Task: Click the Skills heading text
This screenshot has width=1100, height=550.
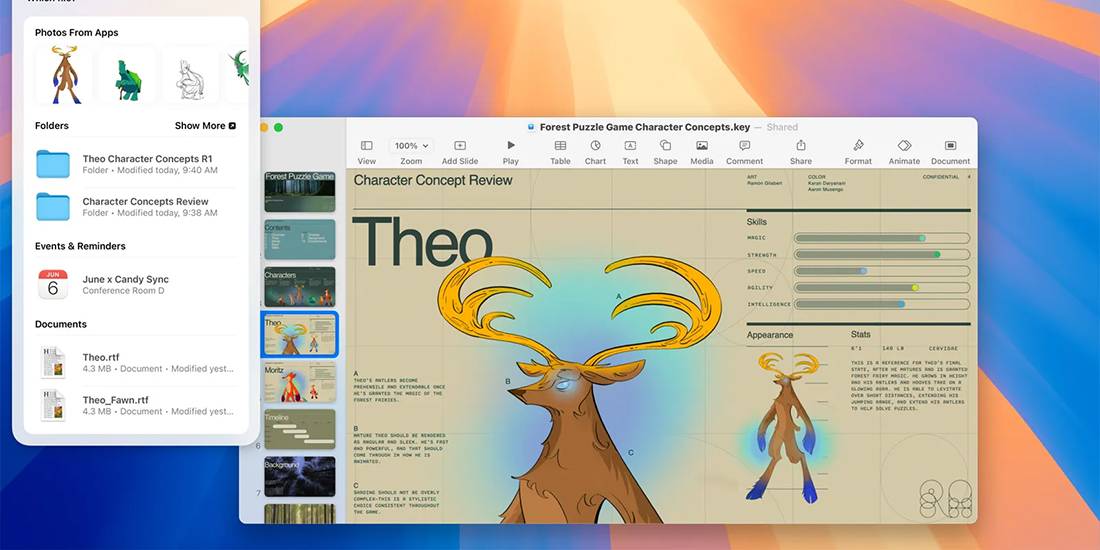Action: (x=757, y=222)
